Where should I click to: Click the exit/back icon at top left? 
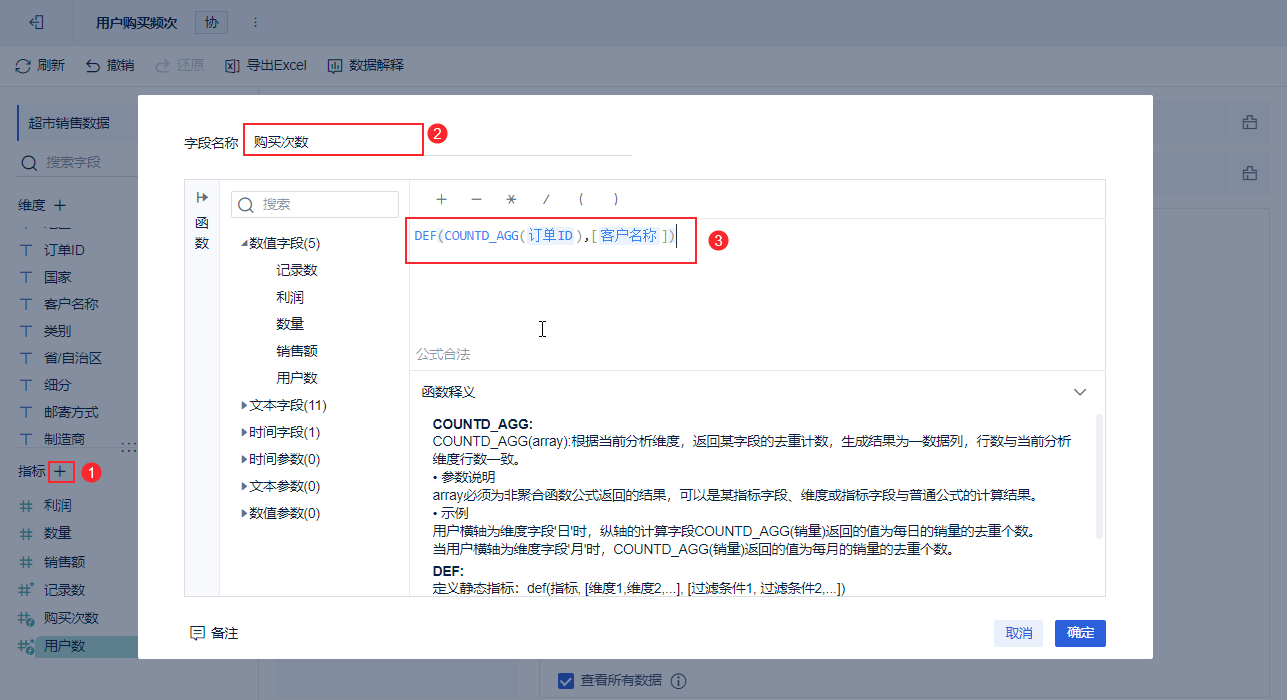(x=36, y=22)
